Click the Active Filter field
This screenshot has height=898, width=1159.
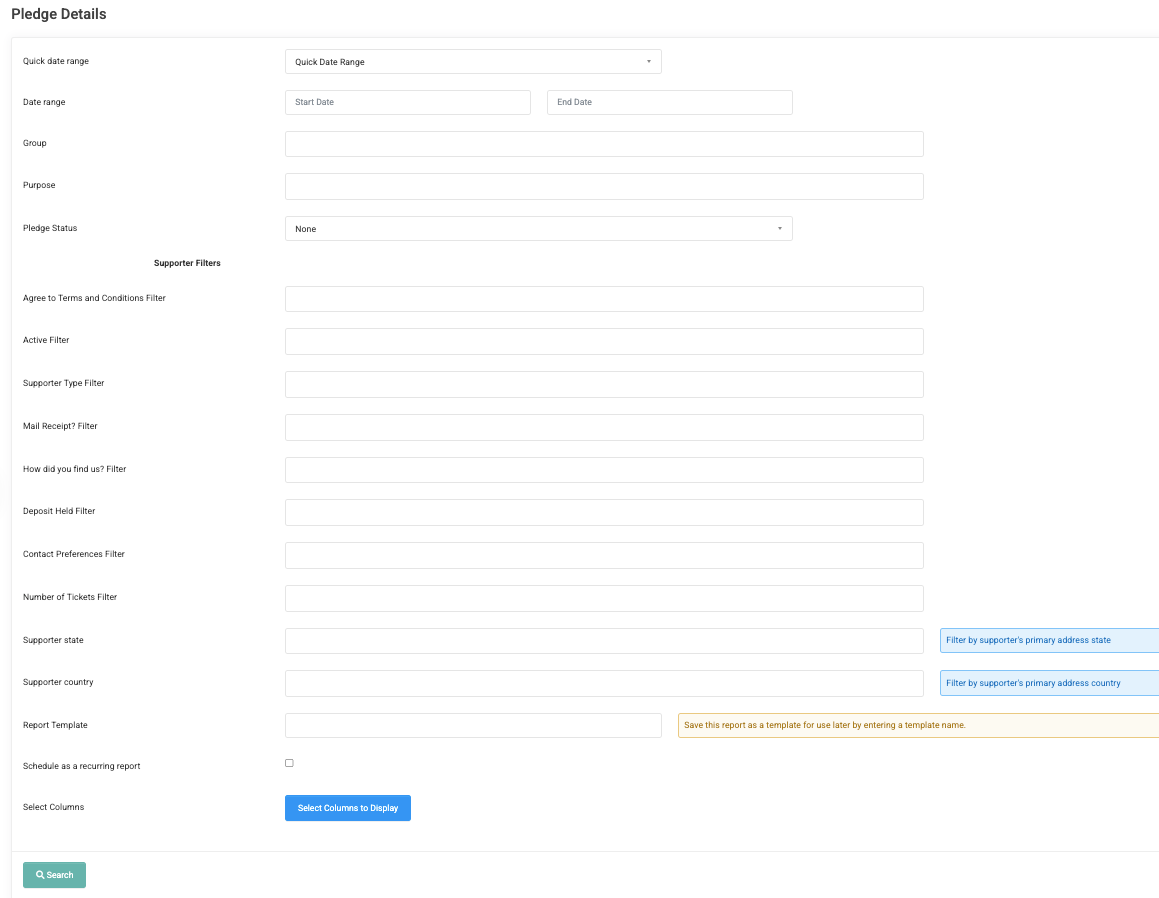604,341
